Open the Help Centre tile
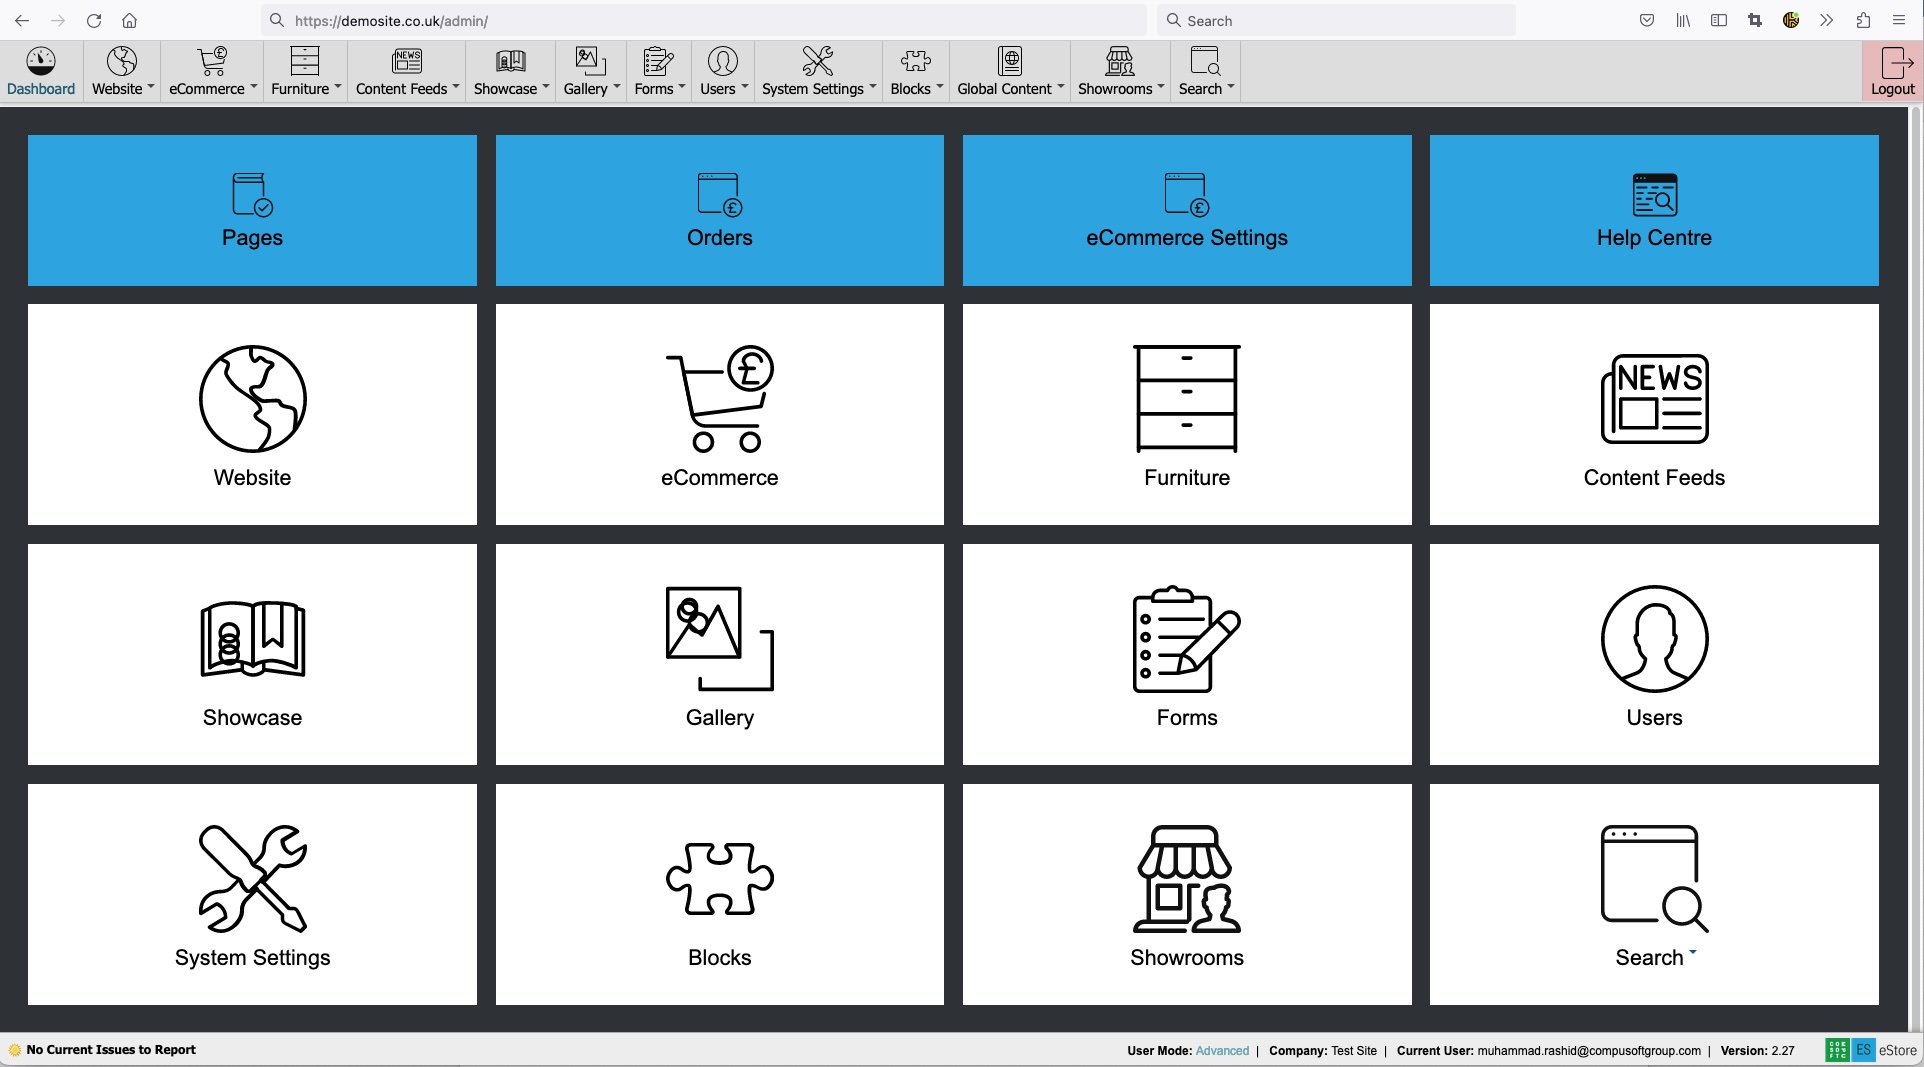The width and height of the screenshot is (1924, 1067). click(1654, 210)
